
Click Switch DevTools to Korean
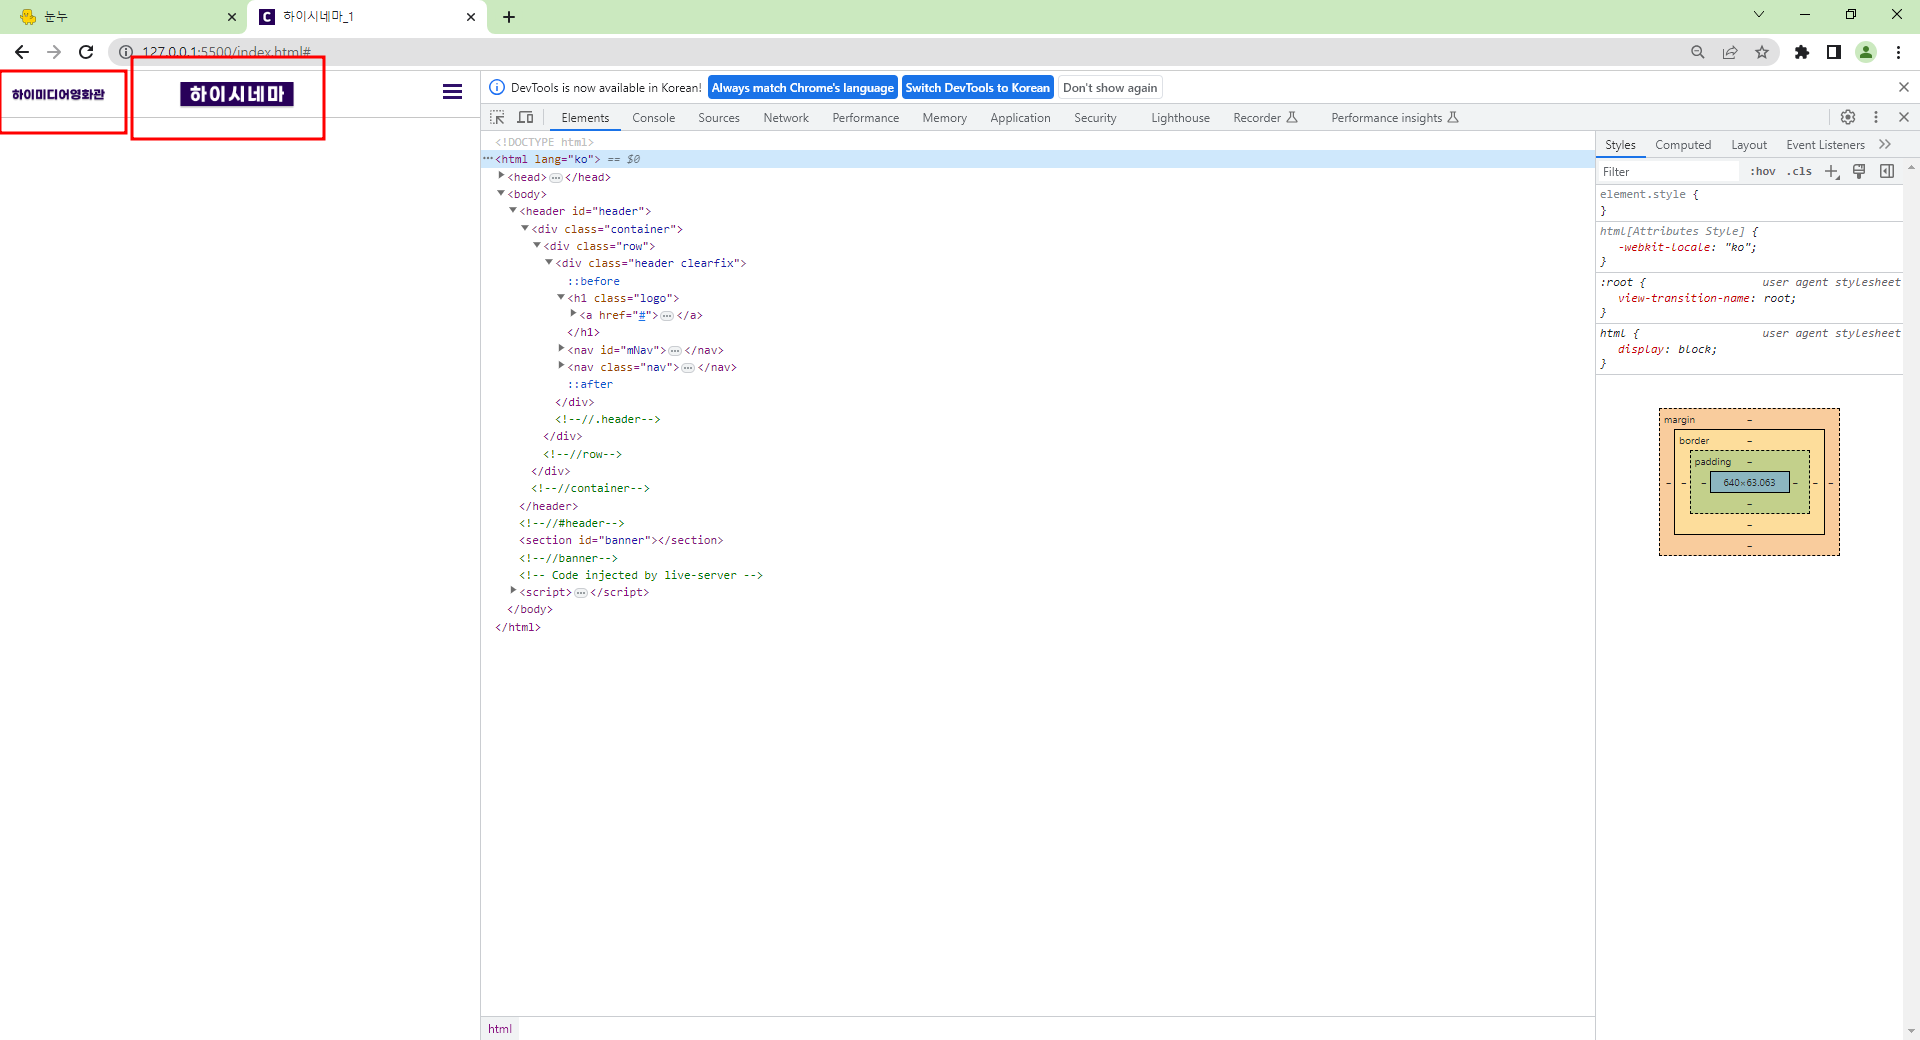(978, 88)
